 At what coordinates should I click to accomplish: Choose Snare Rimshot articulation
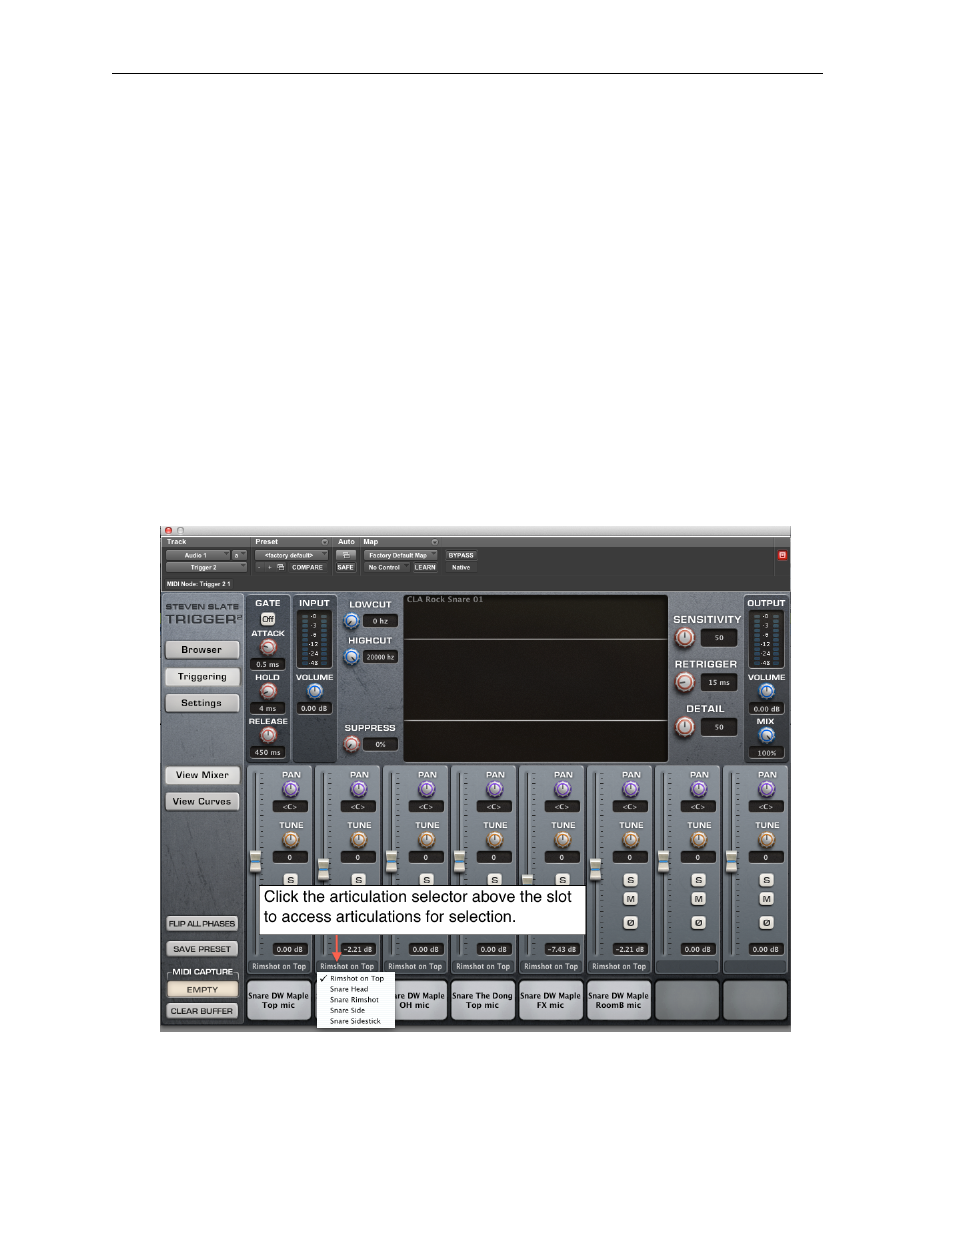pos(355,999)
